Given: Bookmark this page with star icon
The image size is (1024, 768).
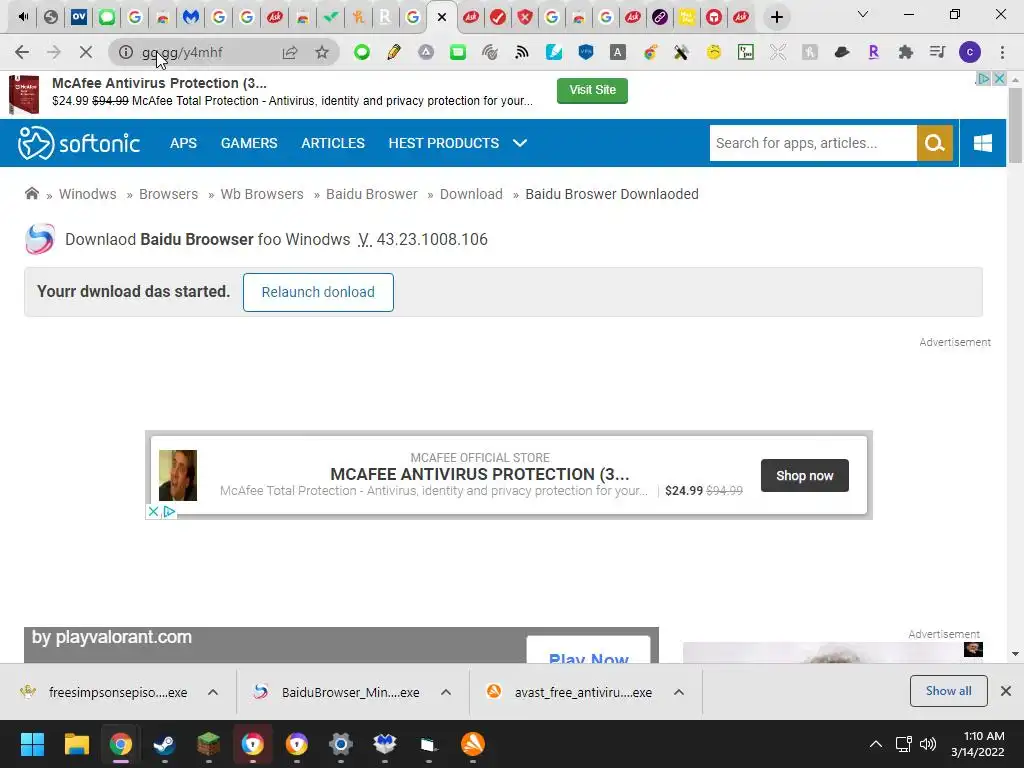Looking at the screenshot, I should [x=322, y=52].
